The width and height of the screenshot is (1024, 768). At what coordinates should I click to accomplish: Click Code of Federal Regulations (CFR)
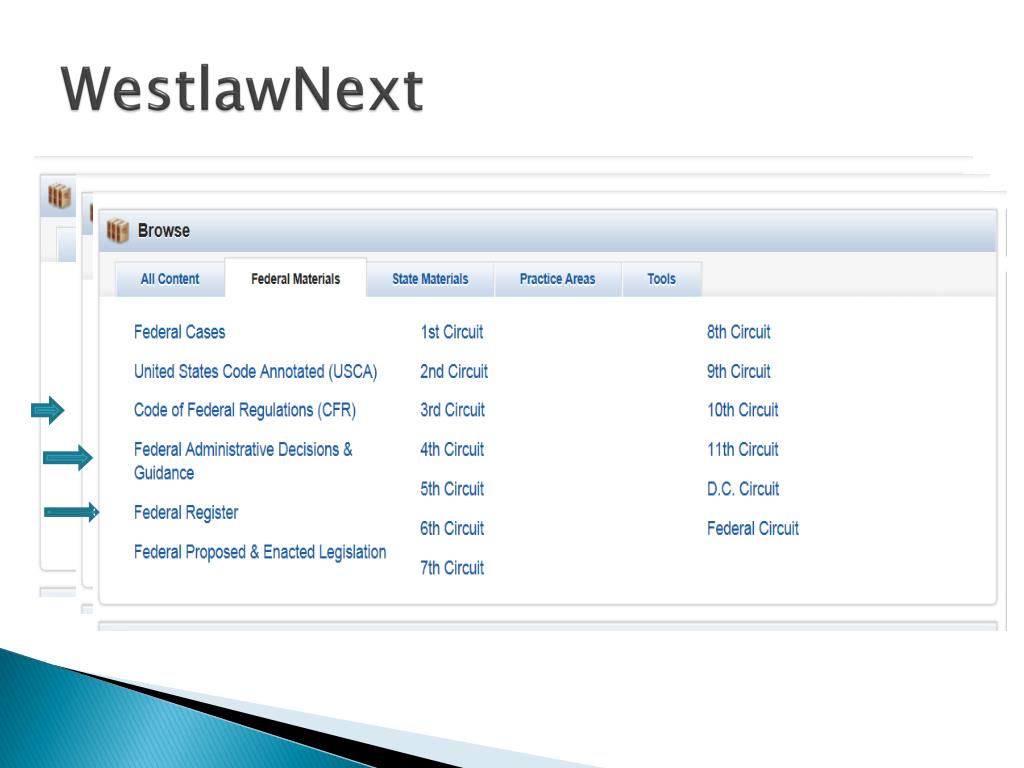(x=245, y=410)
